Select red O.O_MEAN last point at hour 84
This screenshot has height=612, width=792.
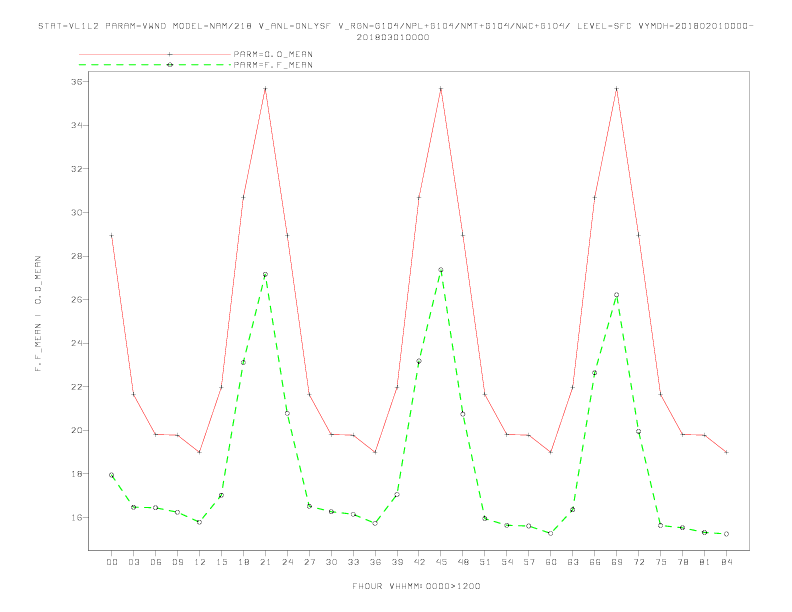tap(727, 452)
